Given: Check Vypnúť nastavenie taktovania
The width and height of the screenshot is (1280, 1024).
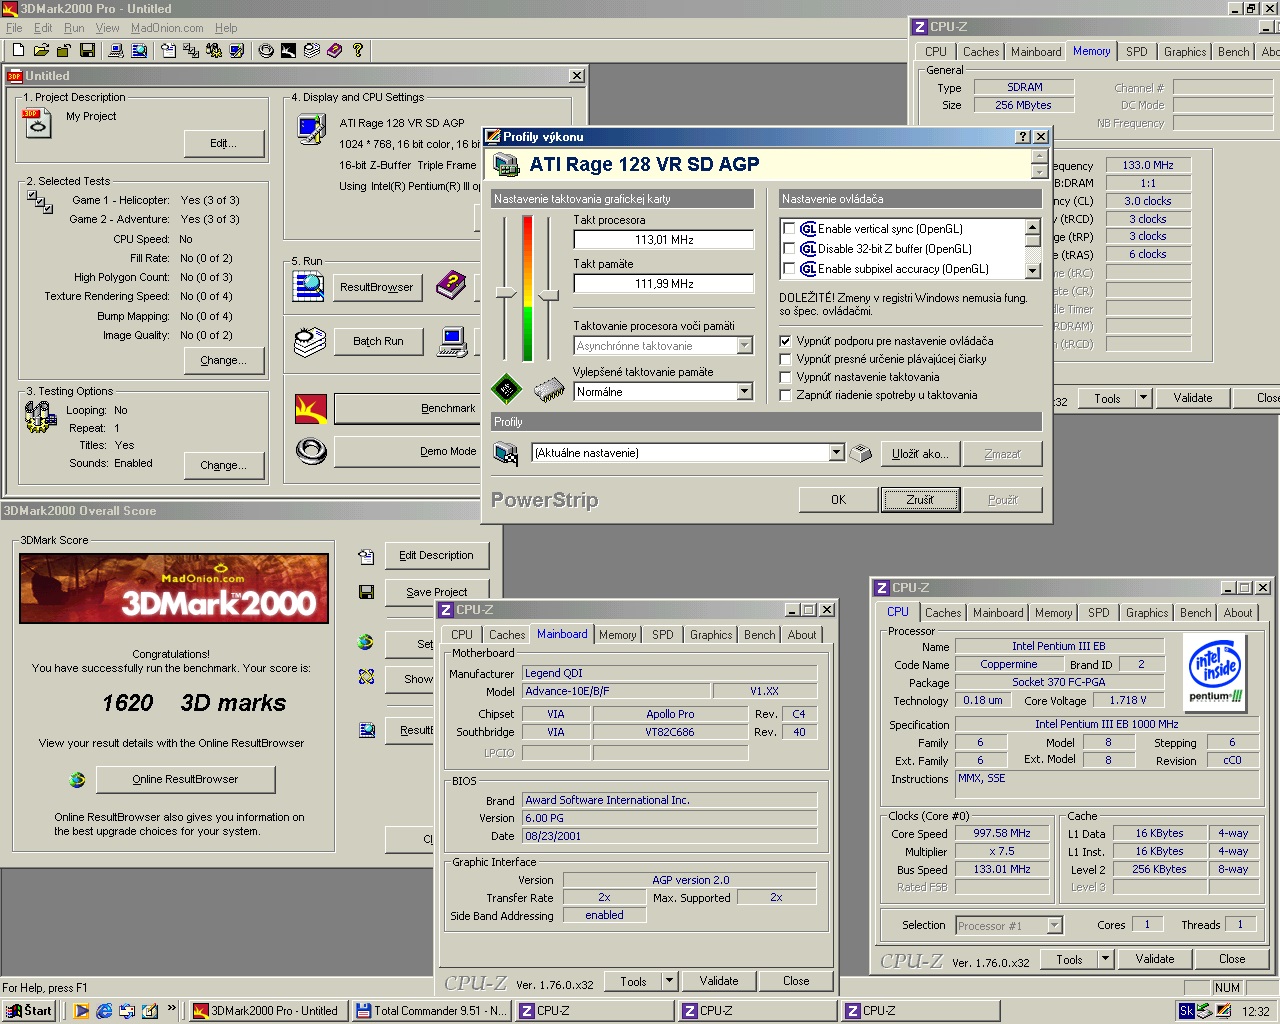Looking at the screenshot, I should pyautogui.click(x=786, y=377).
